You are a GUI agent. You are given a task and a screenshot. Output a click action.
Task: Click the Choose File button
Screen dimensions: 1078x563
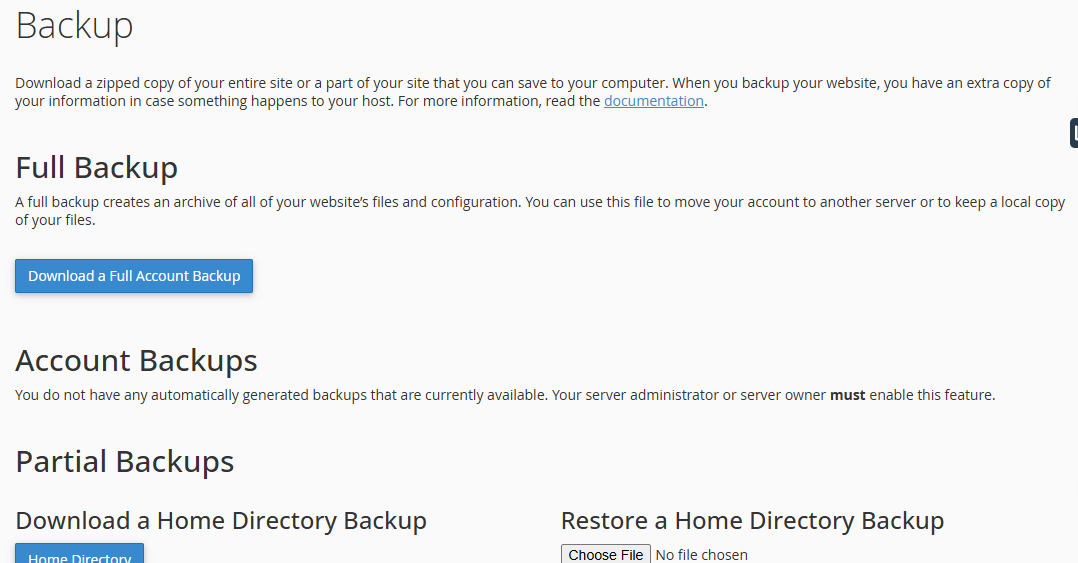[x=606, y=554]
